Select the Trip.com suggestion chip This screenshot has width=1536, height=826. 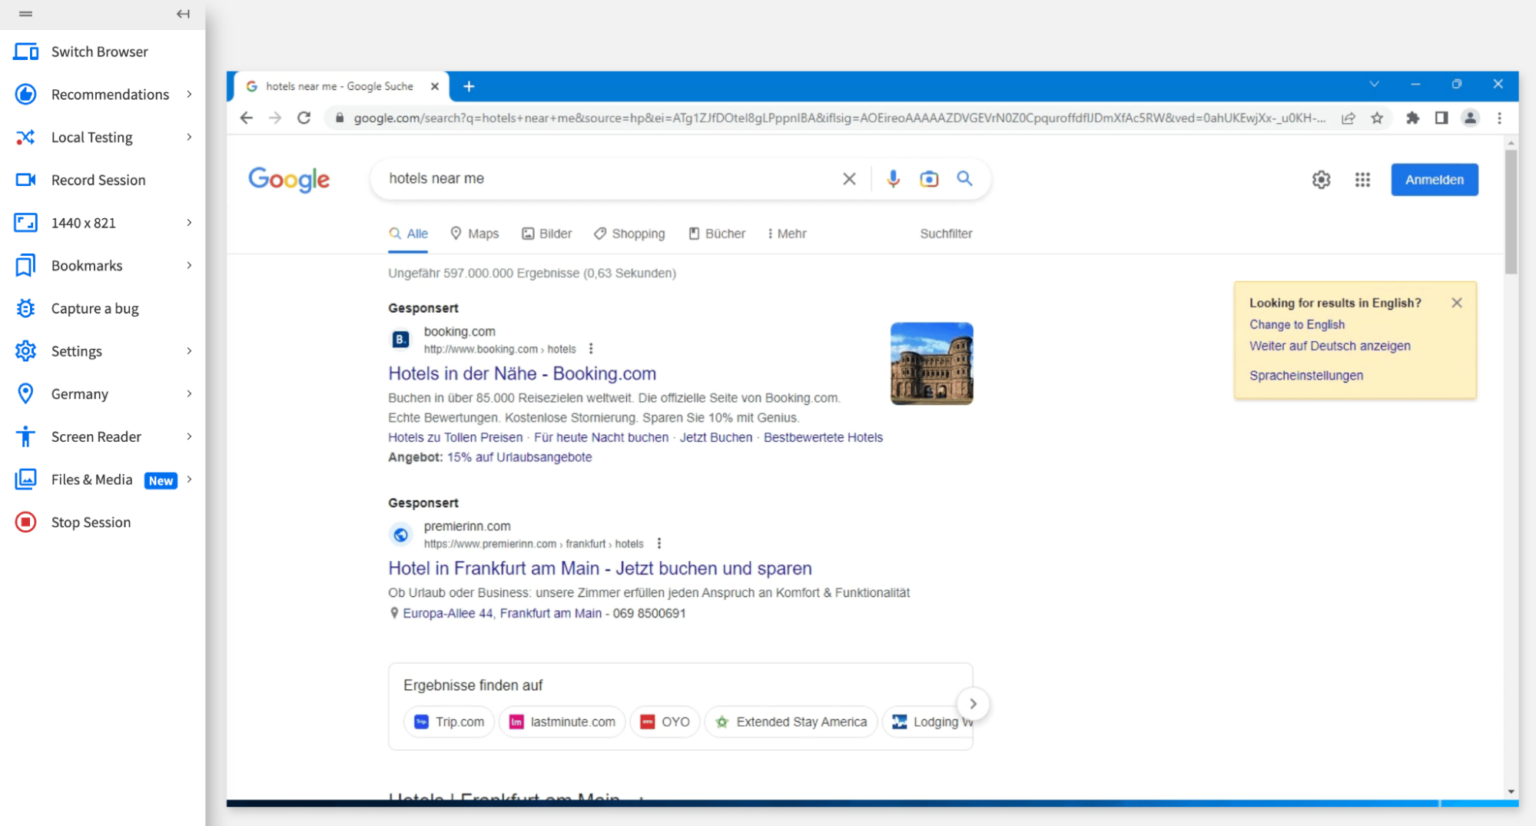448,721
